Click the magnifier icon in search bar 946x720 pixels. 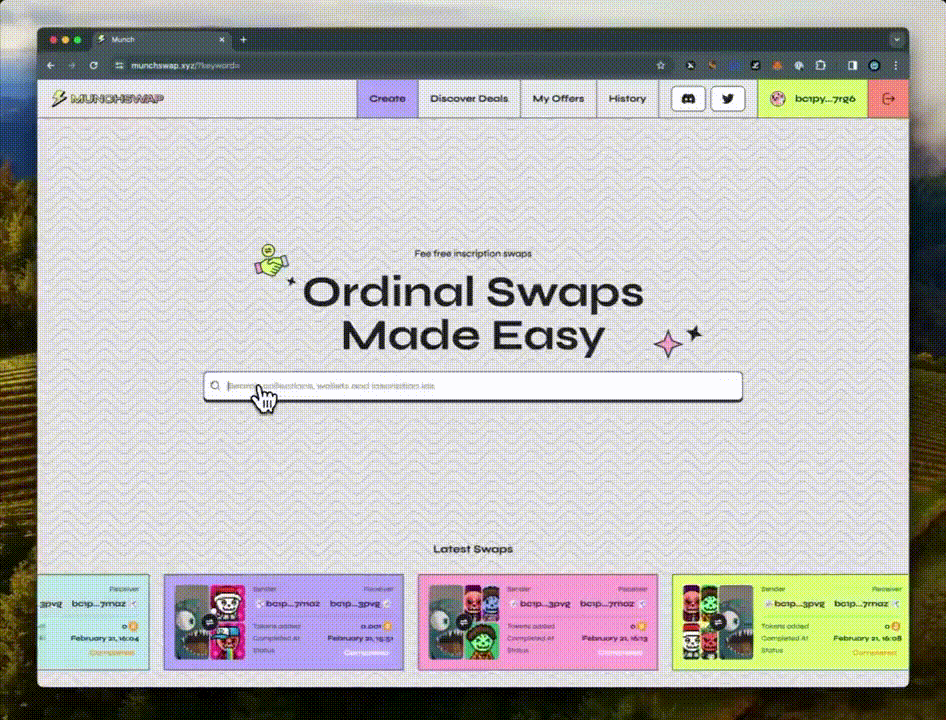tap(215, 386)
